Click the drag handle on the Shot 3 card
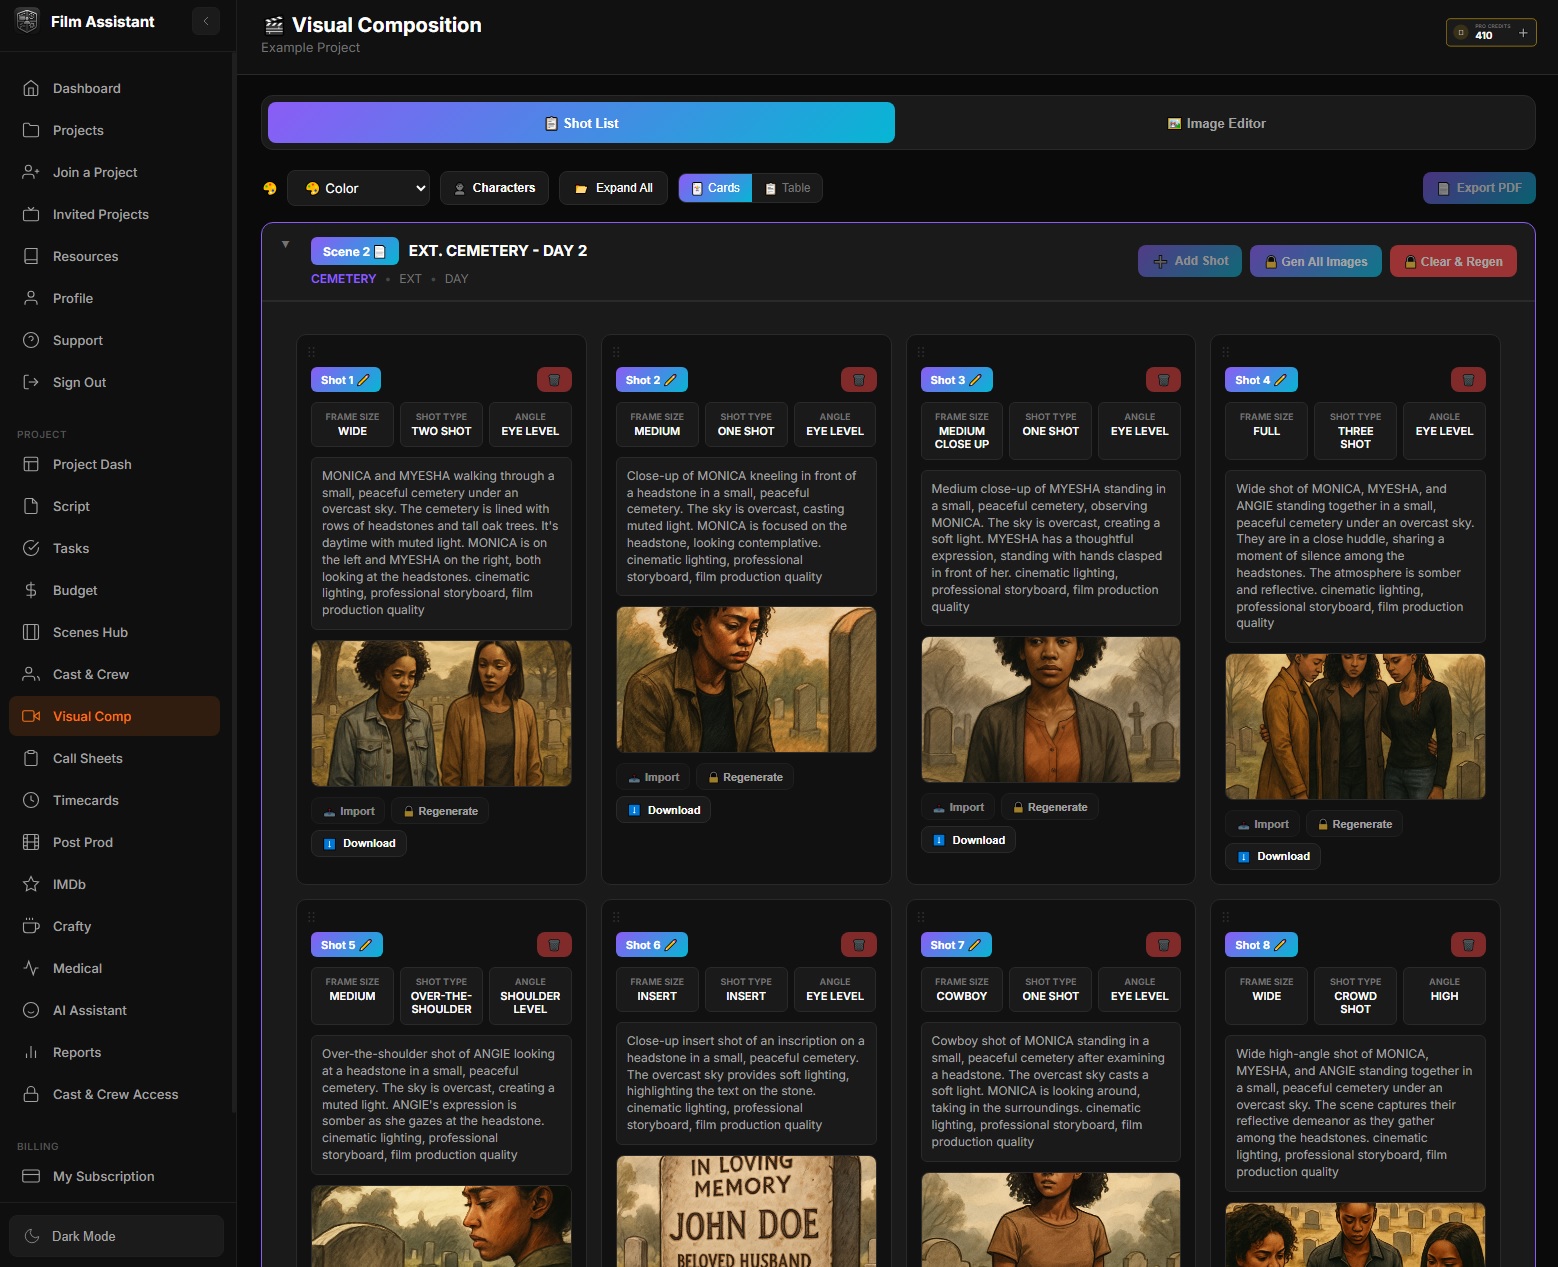1558x1267 pixels. (921, 352)
